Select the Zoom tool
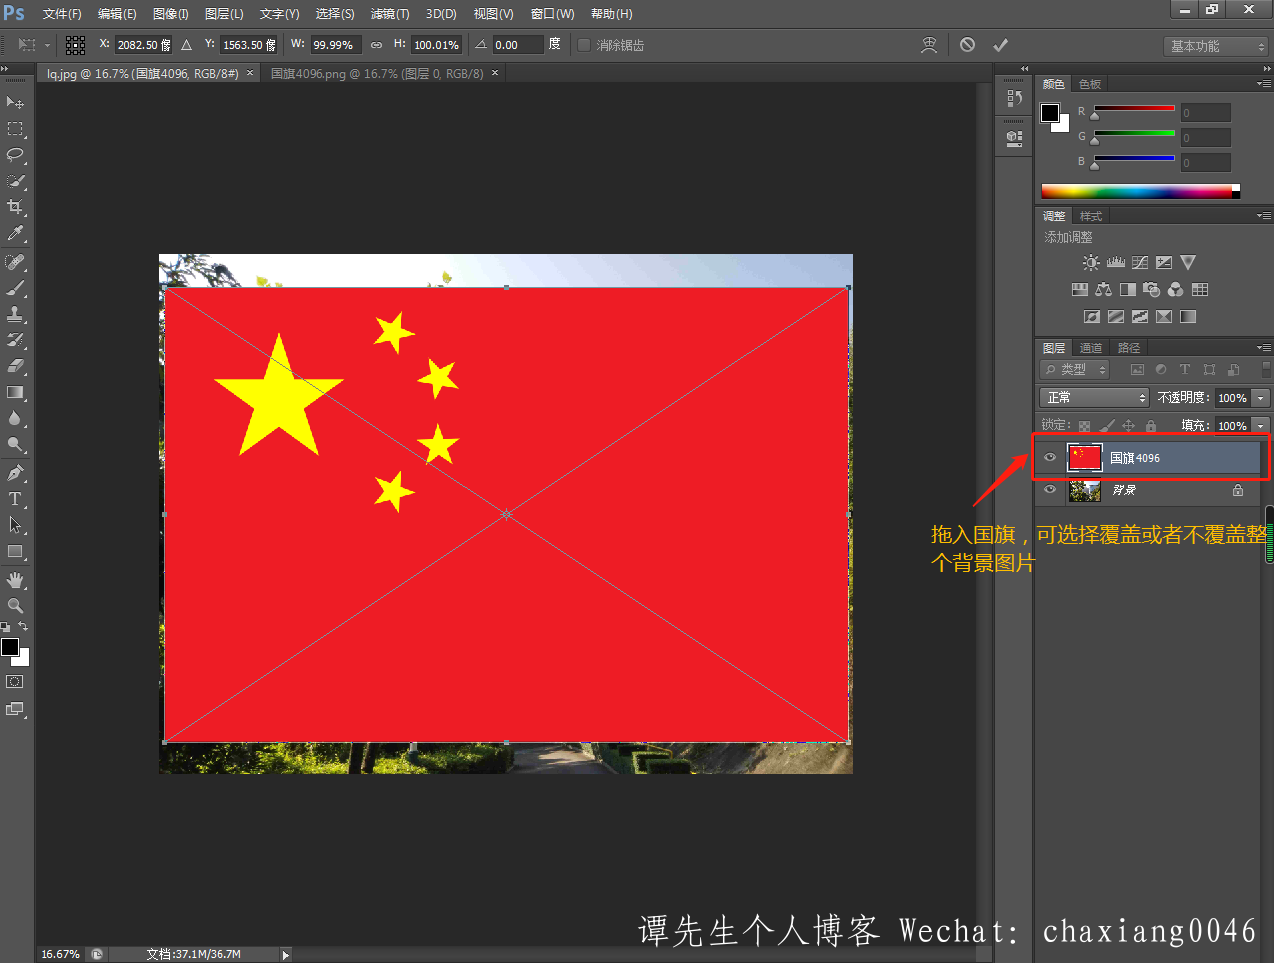Image resolution: width=1274 pixels, height=963 pixels. pos(15,606)
